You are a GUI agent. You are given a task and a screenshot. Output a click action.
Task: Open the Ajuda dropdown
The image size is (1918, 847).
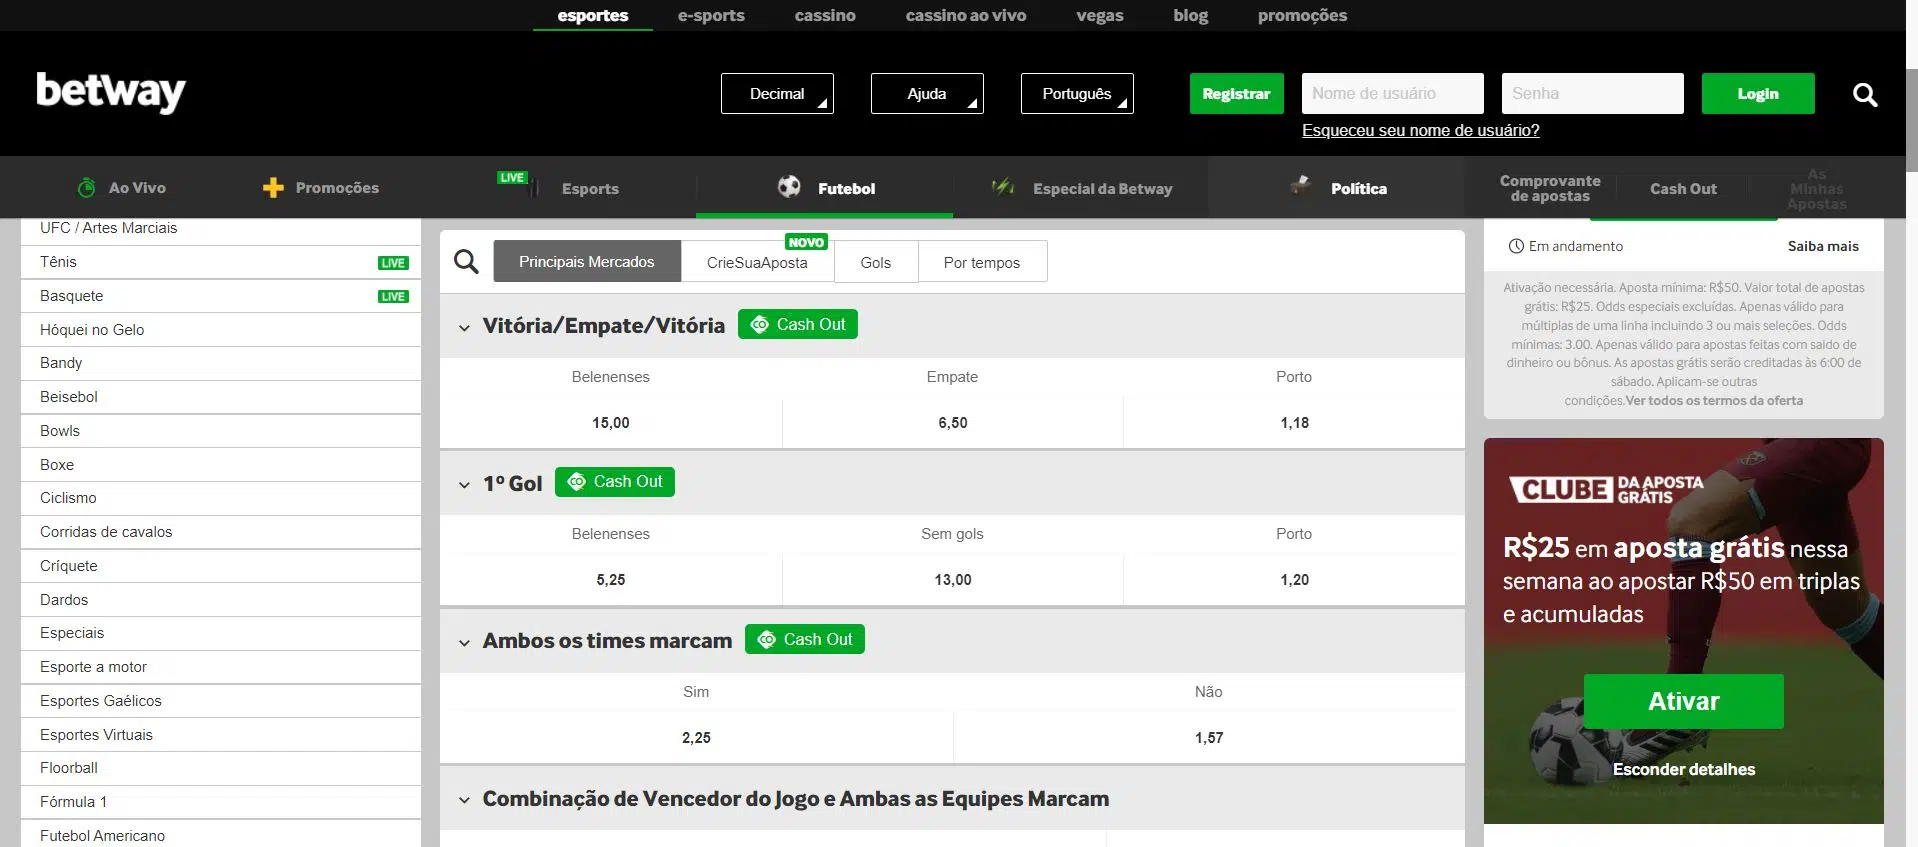tap(927, 93)
